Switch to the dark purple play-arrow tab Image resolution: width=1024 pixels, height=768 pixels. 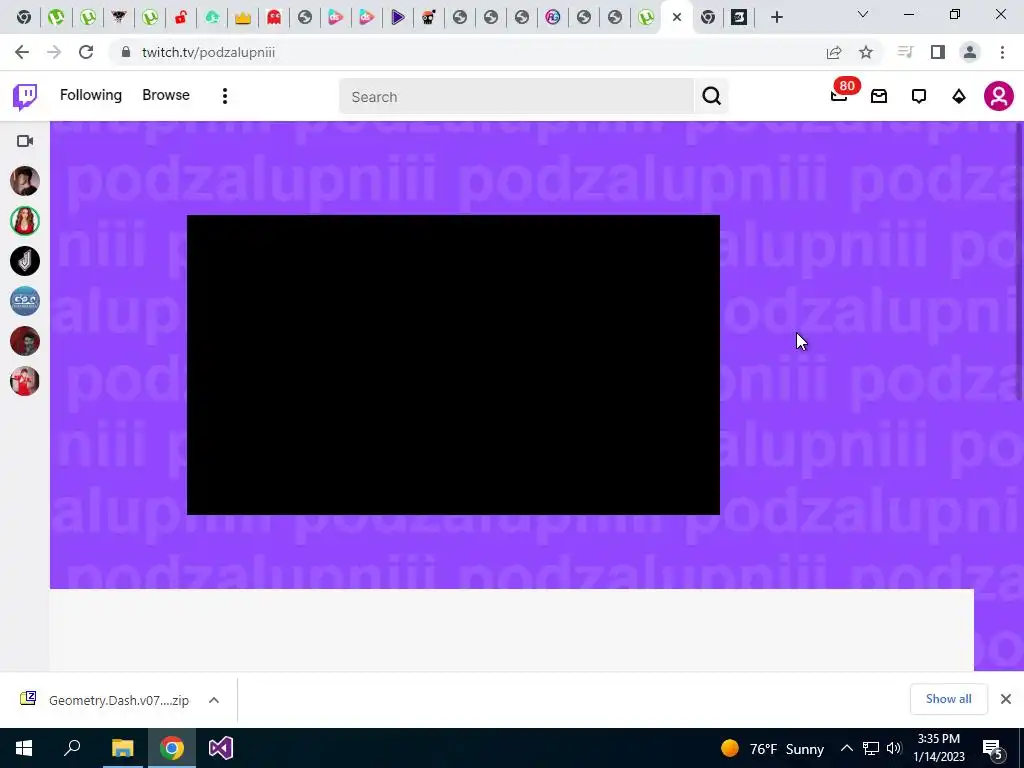click(398, 17)
